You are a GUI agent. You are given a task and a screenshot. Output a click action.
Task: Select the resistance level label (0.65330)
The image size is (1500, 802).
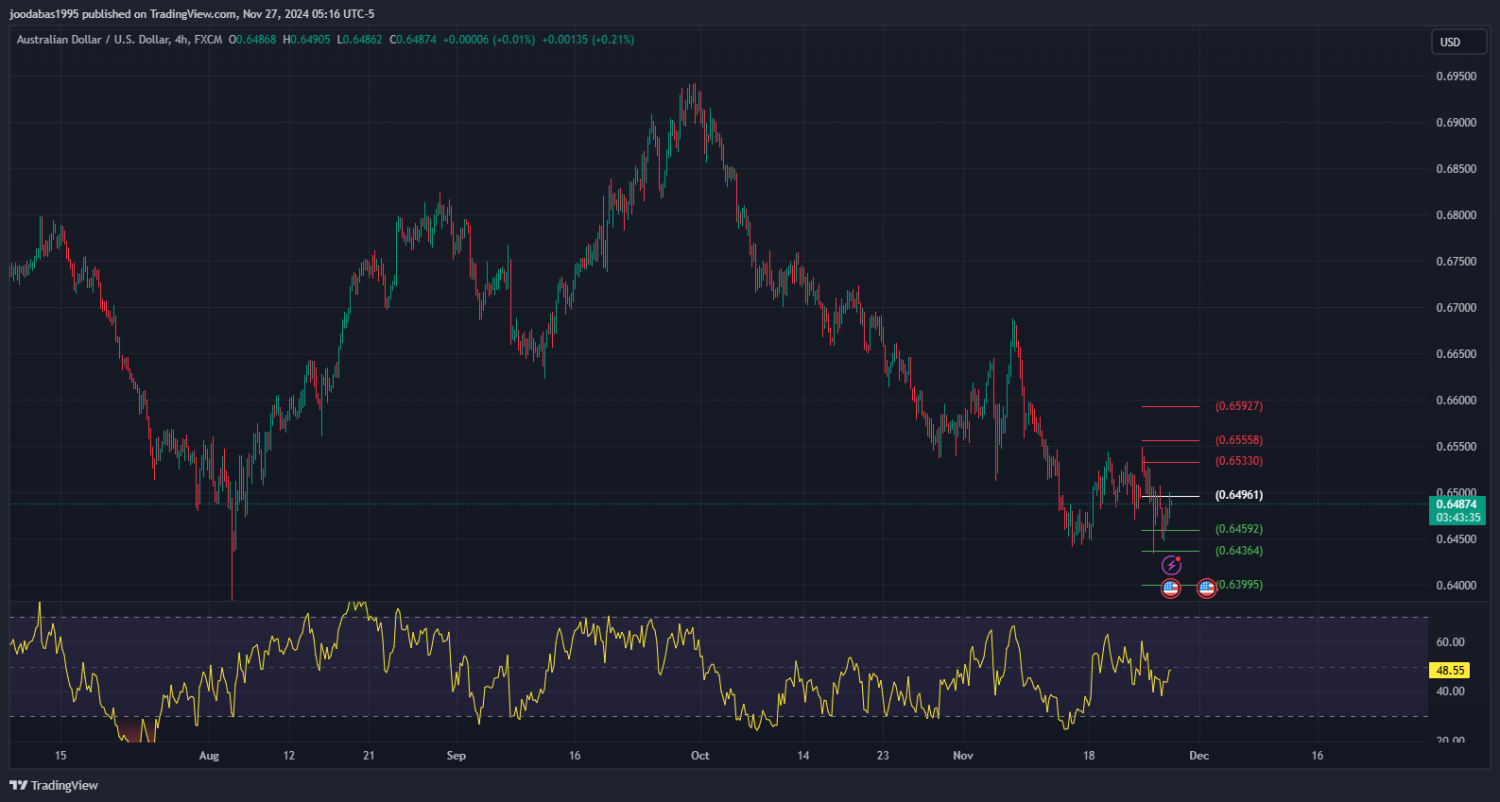(1239, 462)
